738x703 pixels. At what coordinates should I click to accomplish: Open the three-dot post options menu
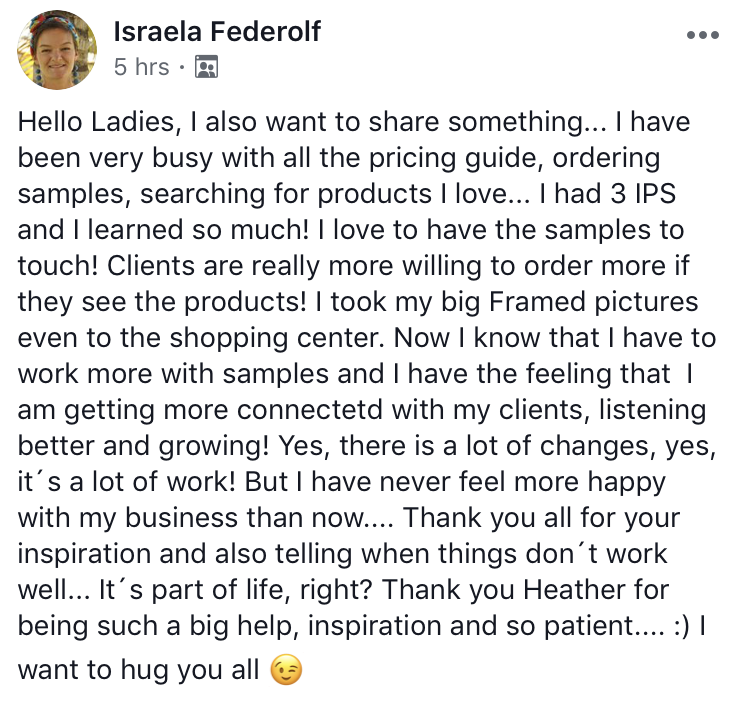(702, 34)
